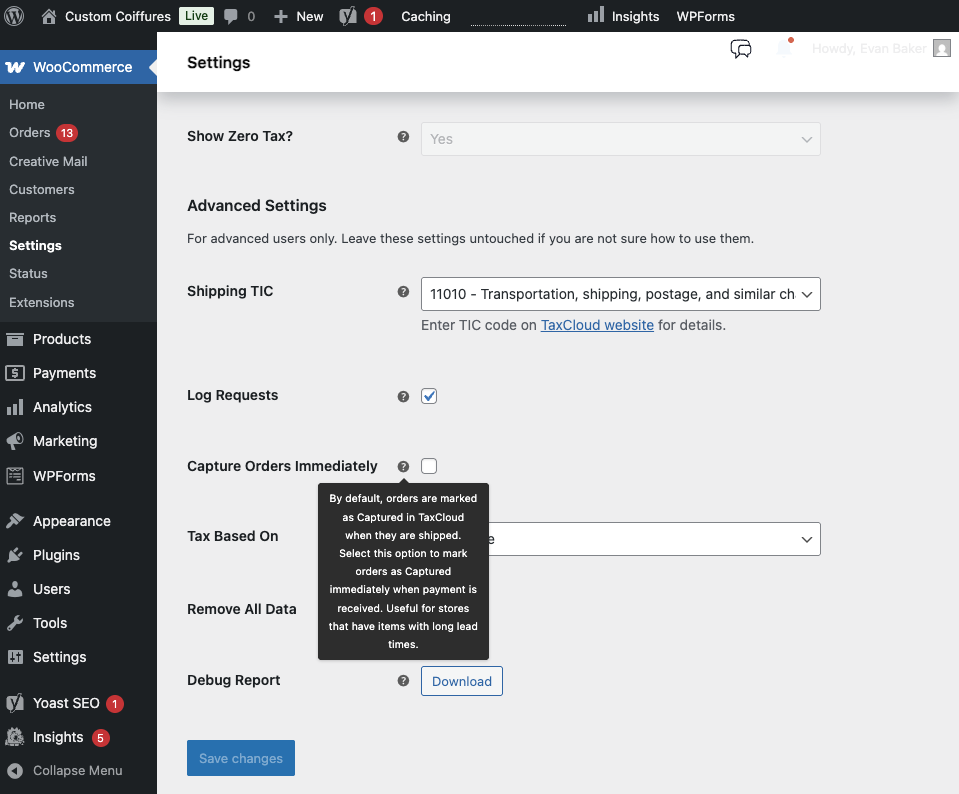Click the Orders 13 count badge
The height and width of the screenshot is (794, 959).
[67, 133]
